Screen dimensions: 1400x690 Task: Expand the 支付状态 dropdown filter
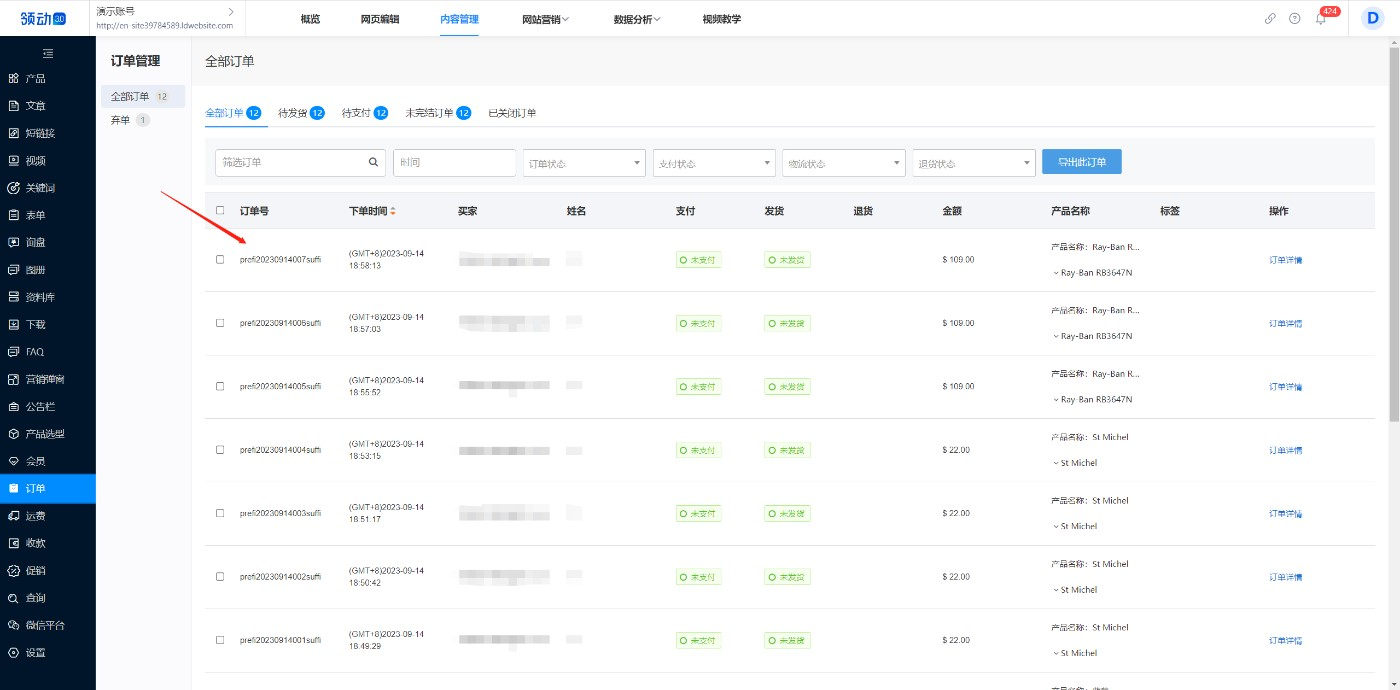(713, 163)
